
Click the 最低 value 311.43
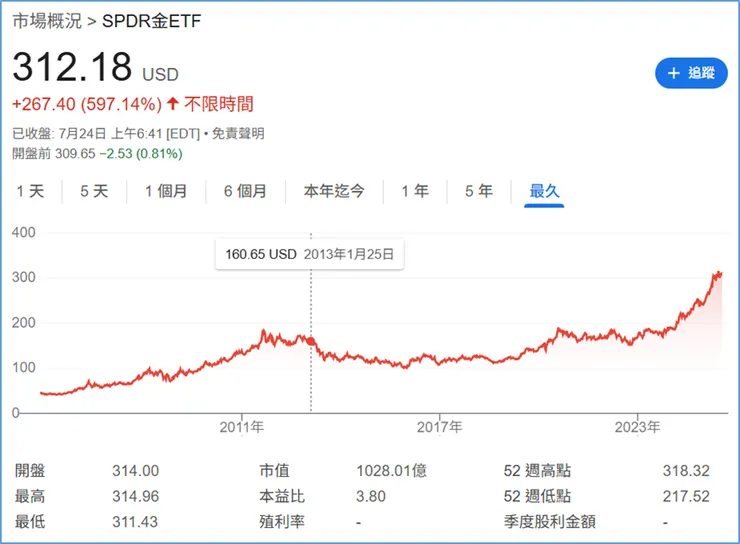[135, 521]
